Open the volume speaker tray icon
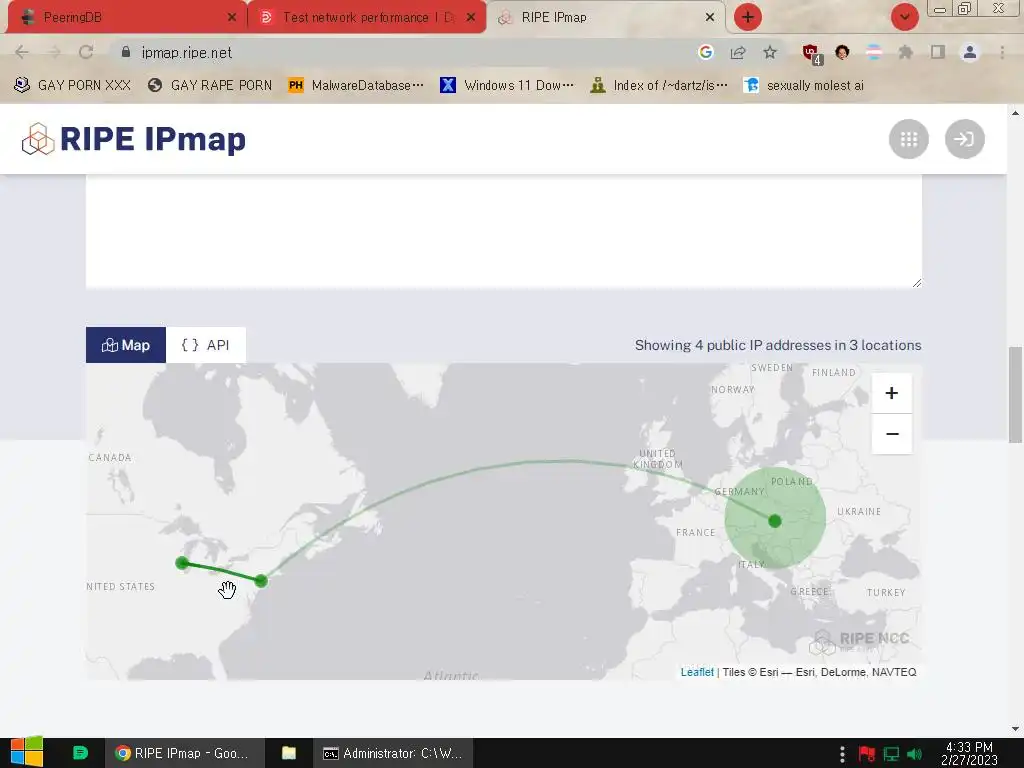The width and height of the screenshot is (1024, 768). [914, 754]
